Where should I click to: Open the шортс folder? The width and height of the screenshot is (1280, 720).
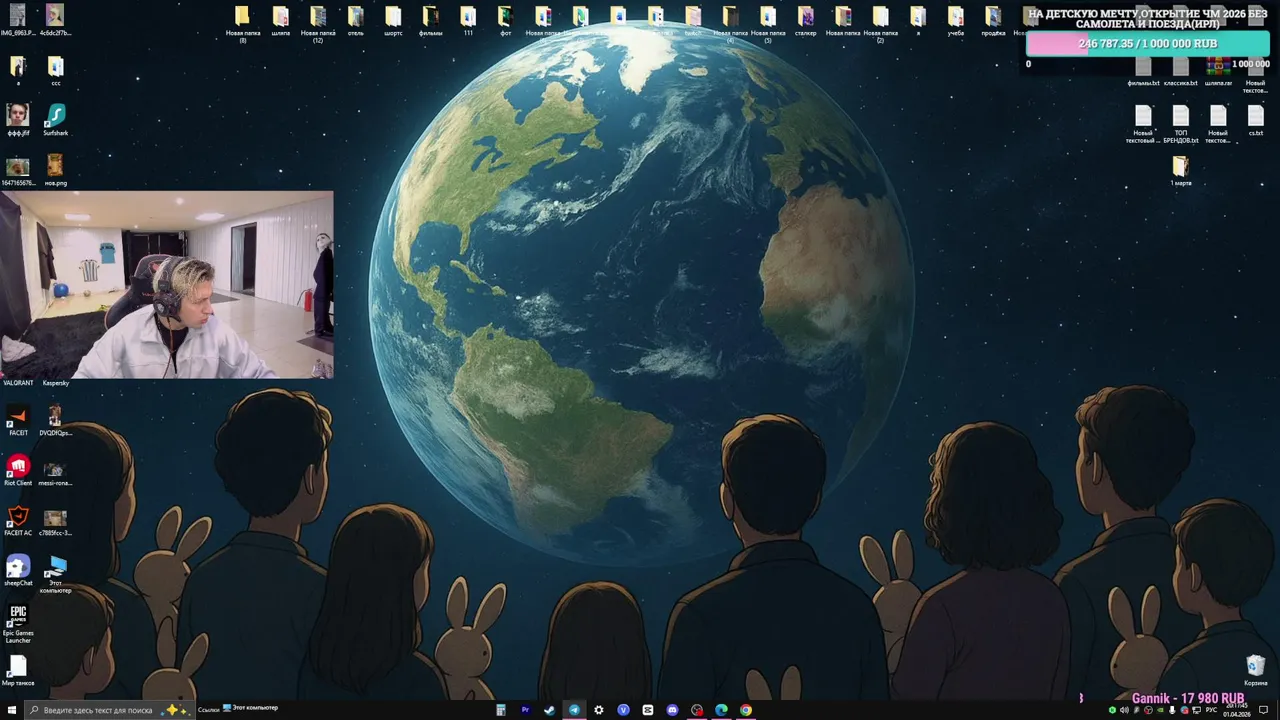pos(393,21)
